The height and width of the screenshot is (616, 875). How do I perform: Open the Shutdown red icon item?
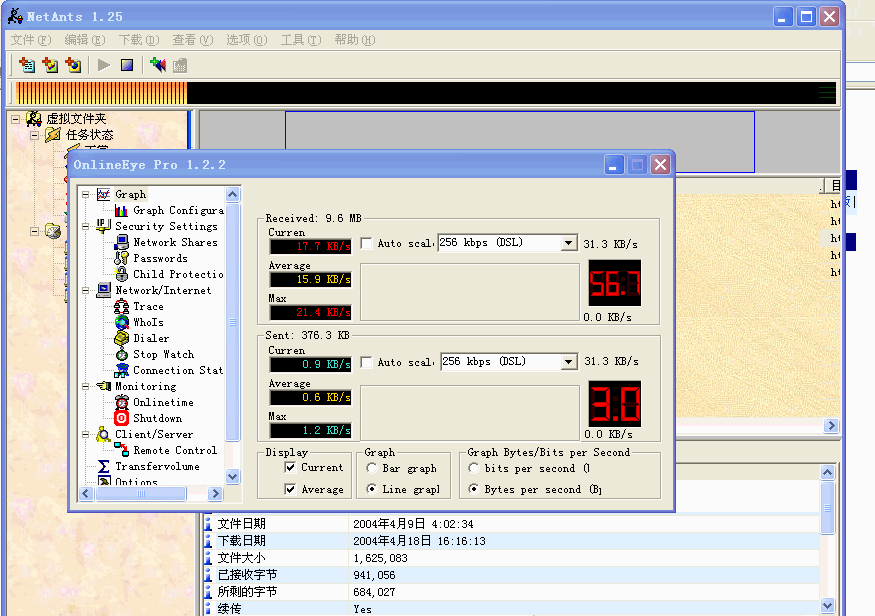pos(157,418)
